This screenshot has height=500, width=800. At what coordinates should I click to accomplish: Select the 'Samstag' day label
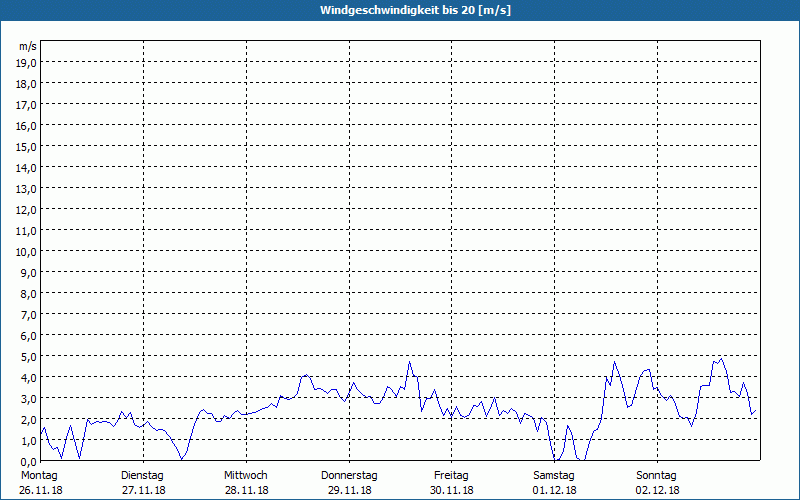[x=554, y=476]
